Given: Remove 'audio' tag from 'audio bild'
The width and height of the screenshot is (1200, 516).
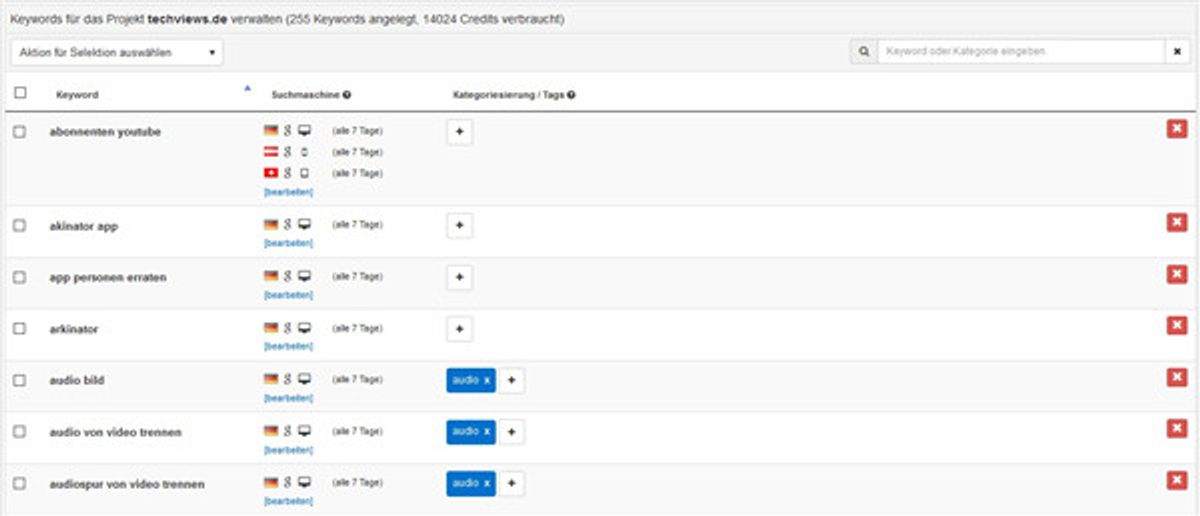Looking at the screenshot, I should tap(487, 380).
